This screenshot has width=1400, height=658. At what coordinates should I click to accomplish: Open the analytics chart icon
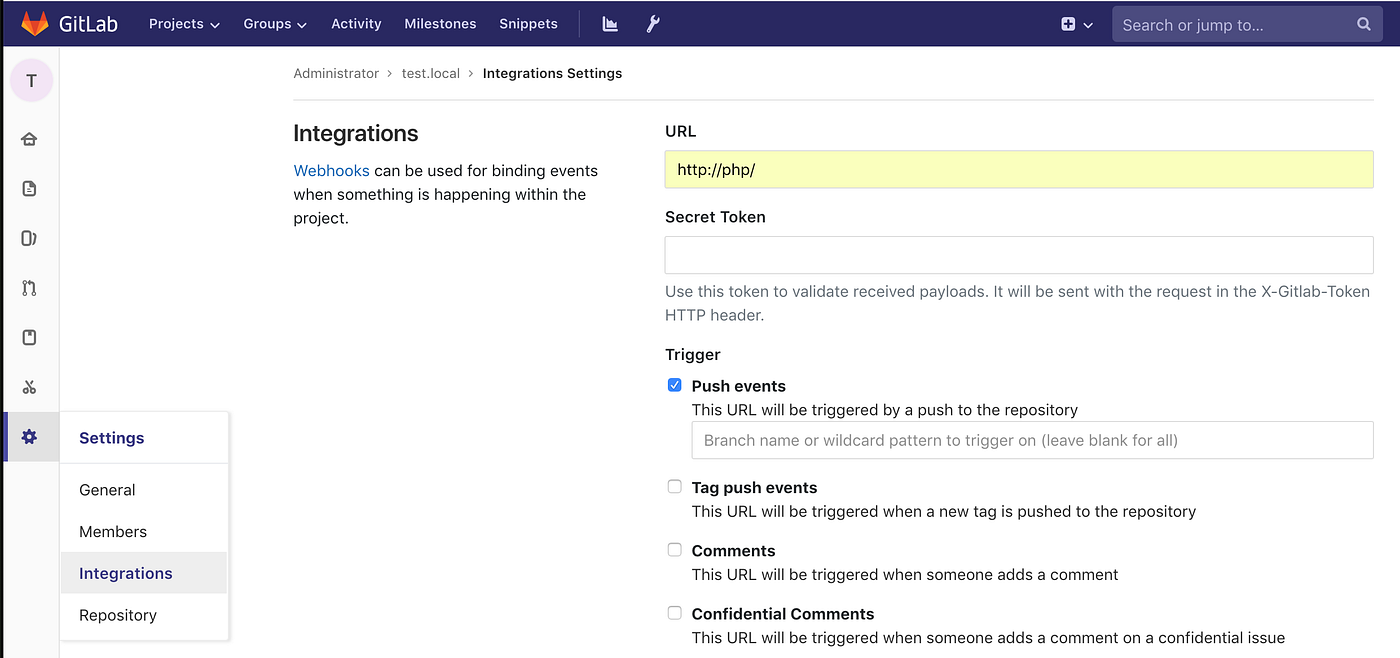609,23
